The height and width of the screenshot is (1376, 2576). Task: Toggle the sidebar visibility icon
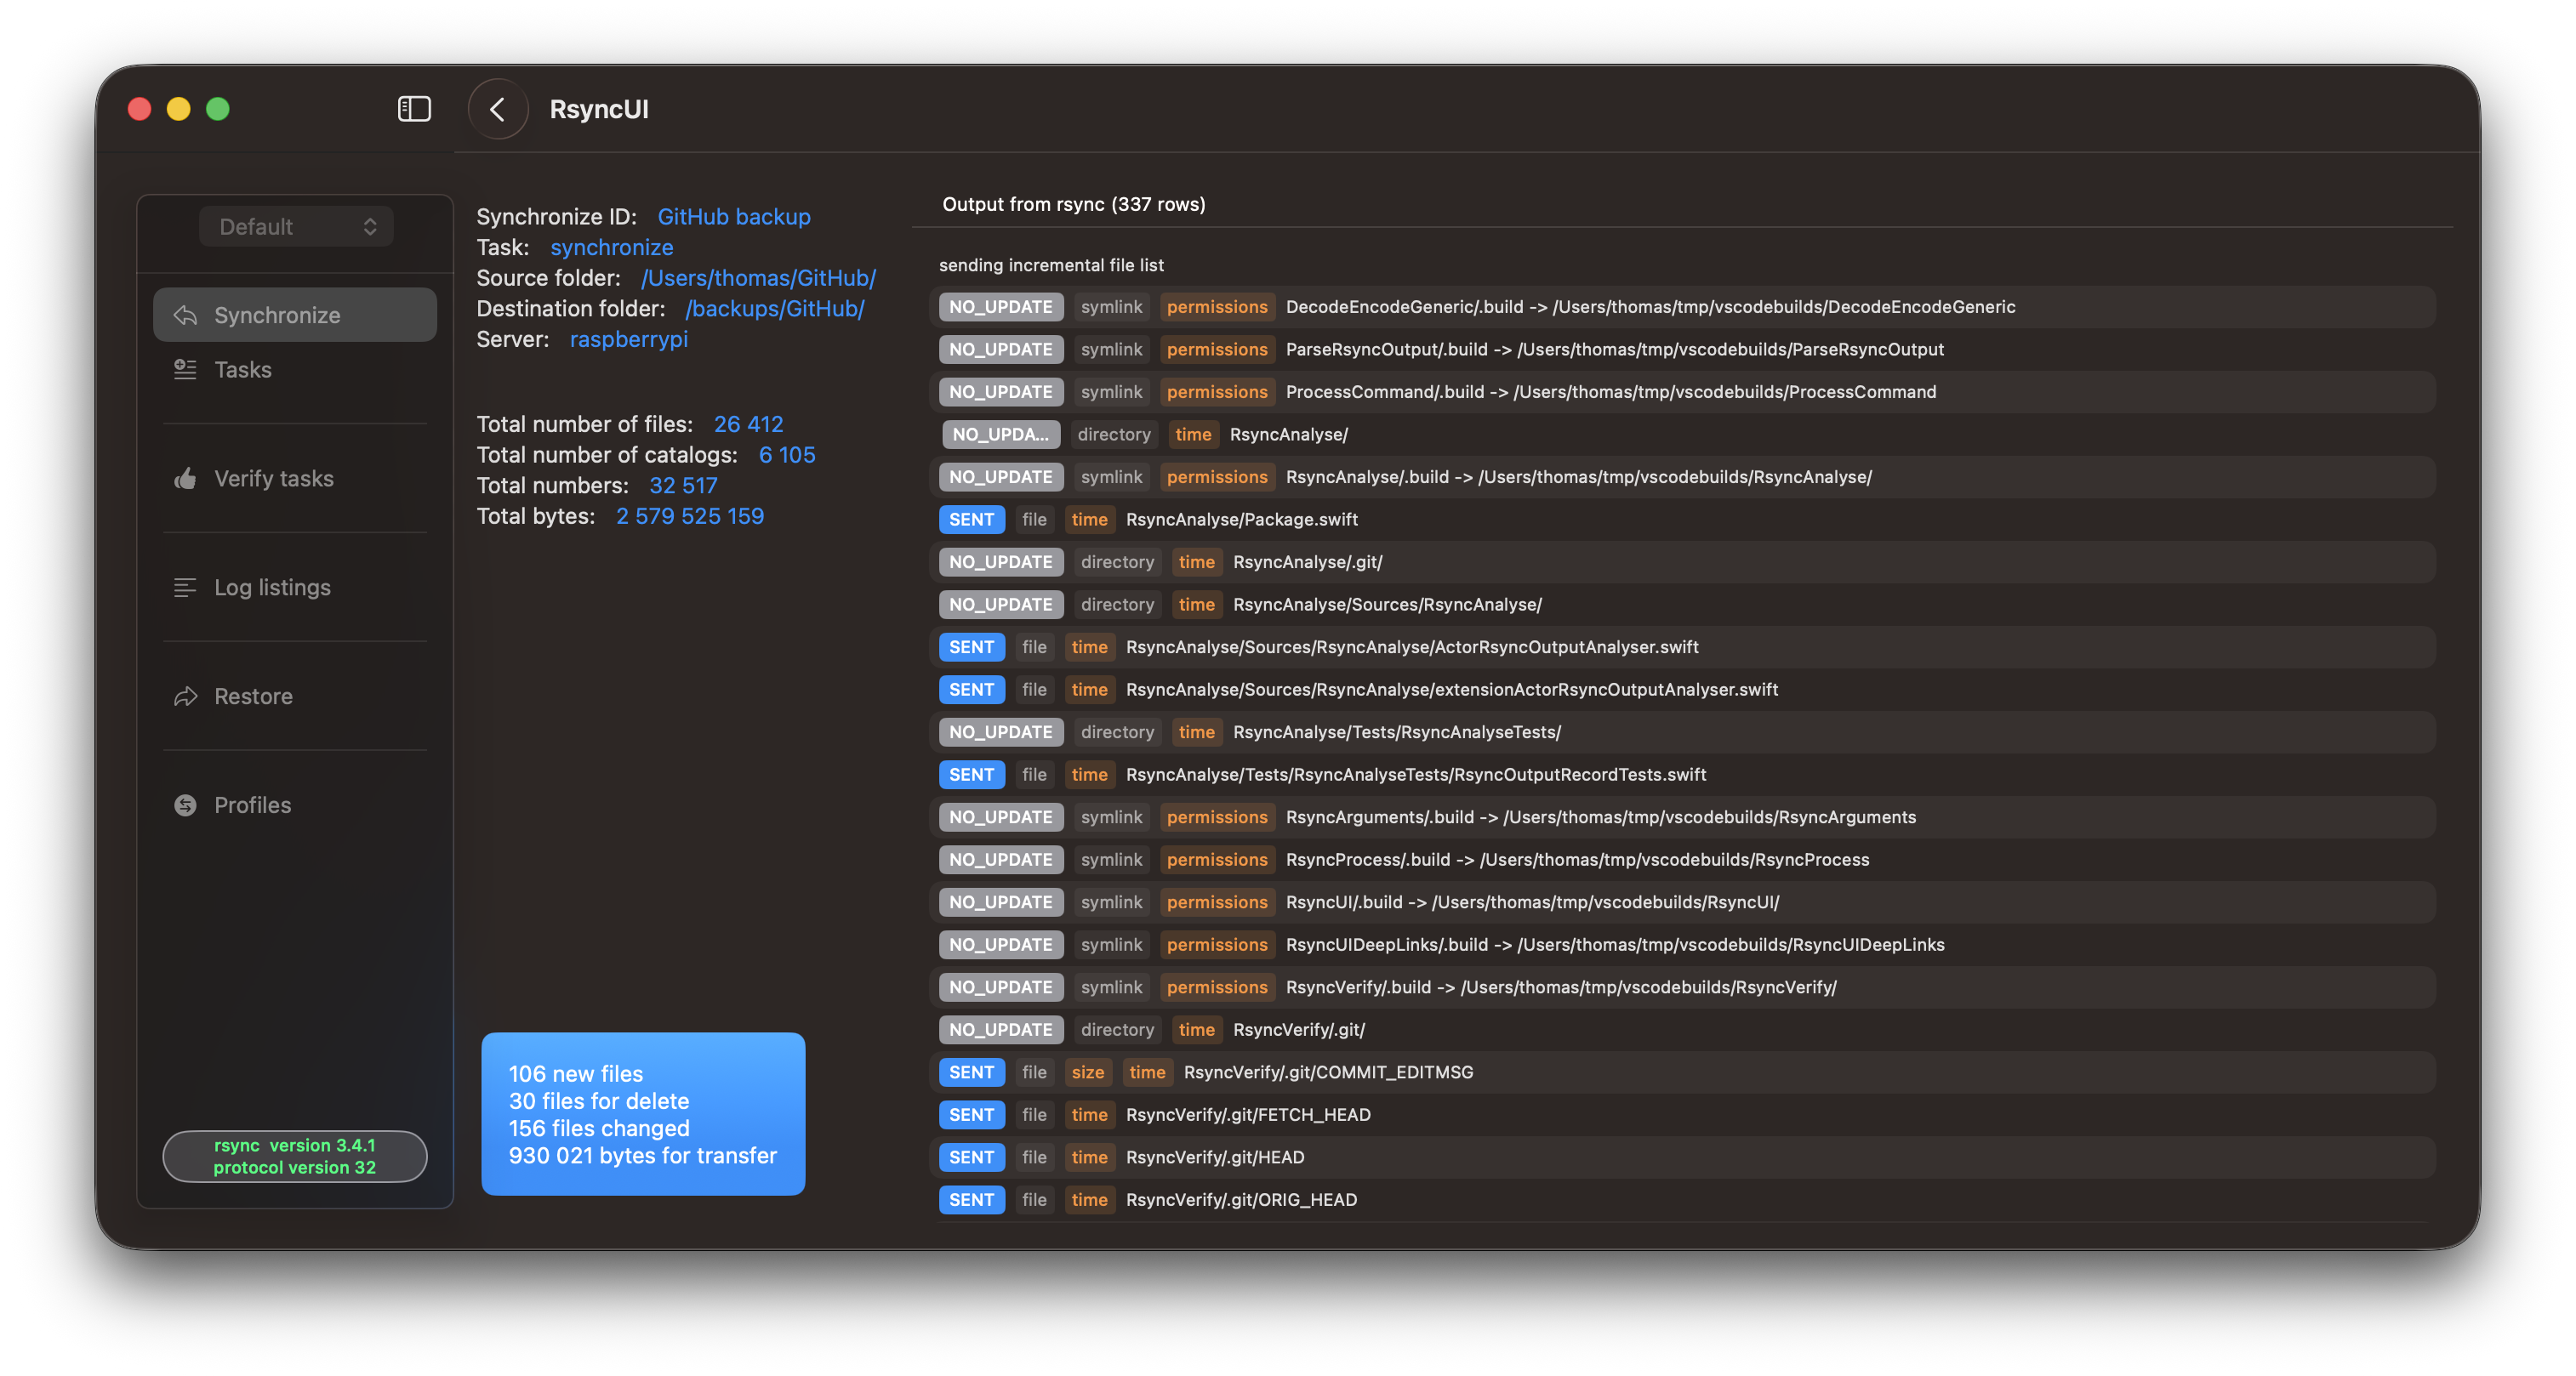click(x=414, y=109)
